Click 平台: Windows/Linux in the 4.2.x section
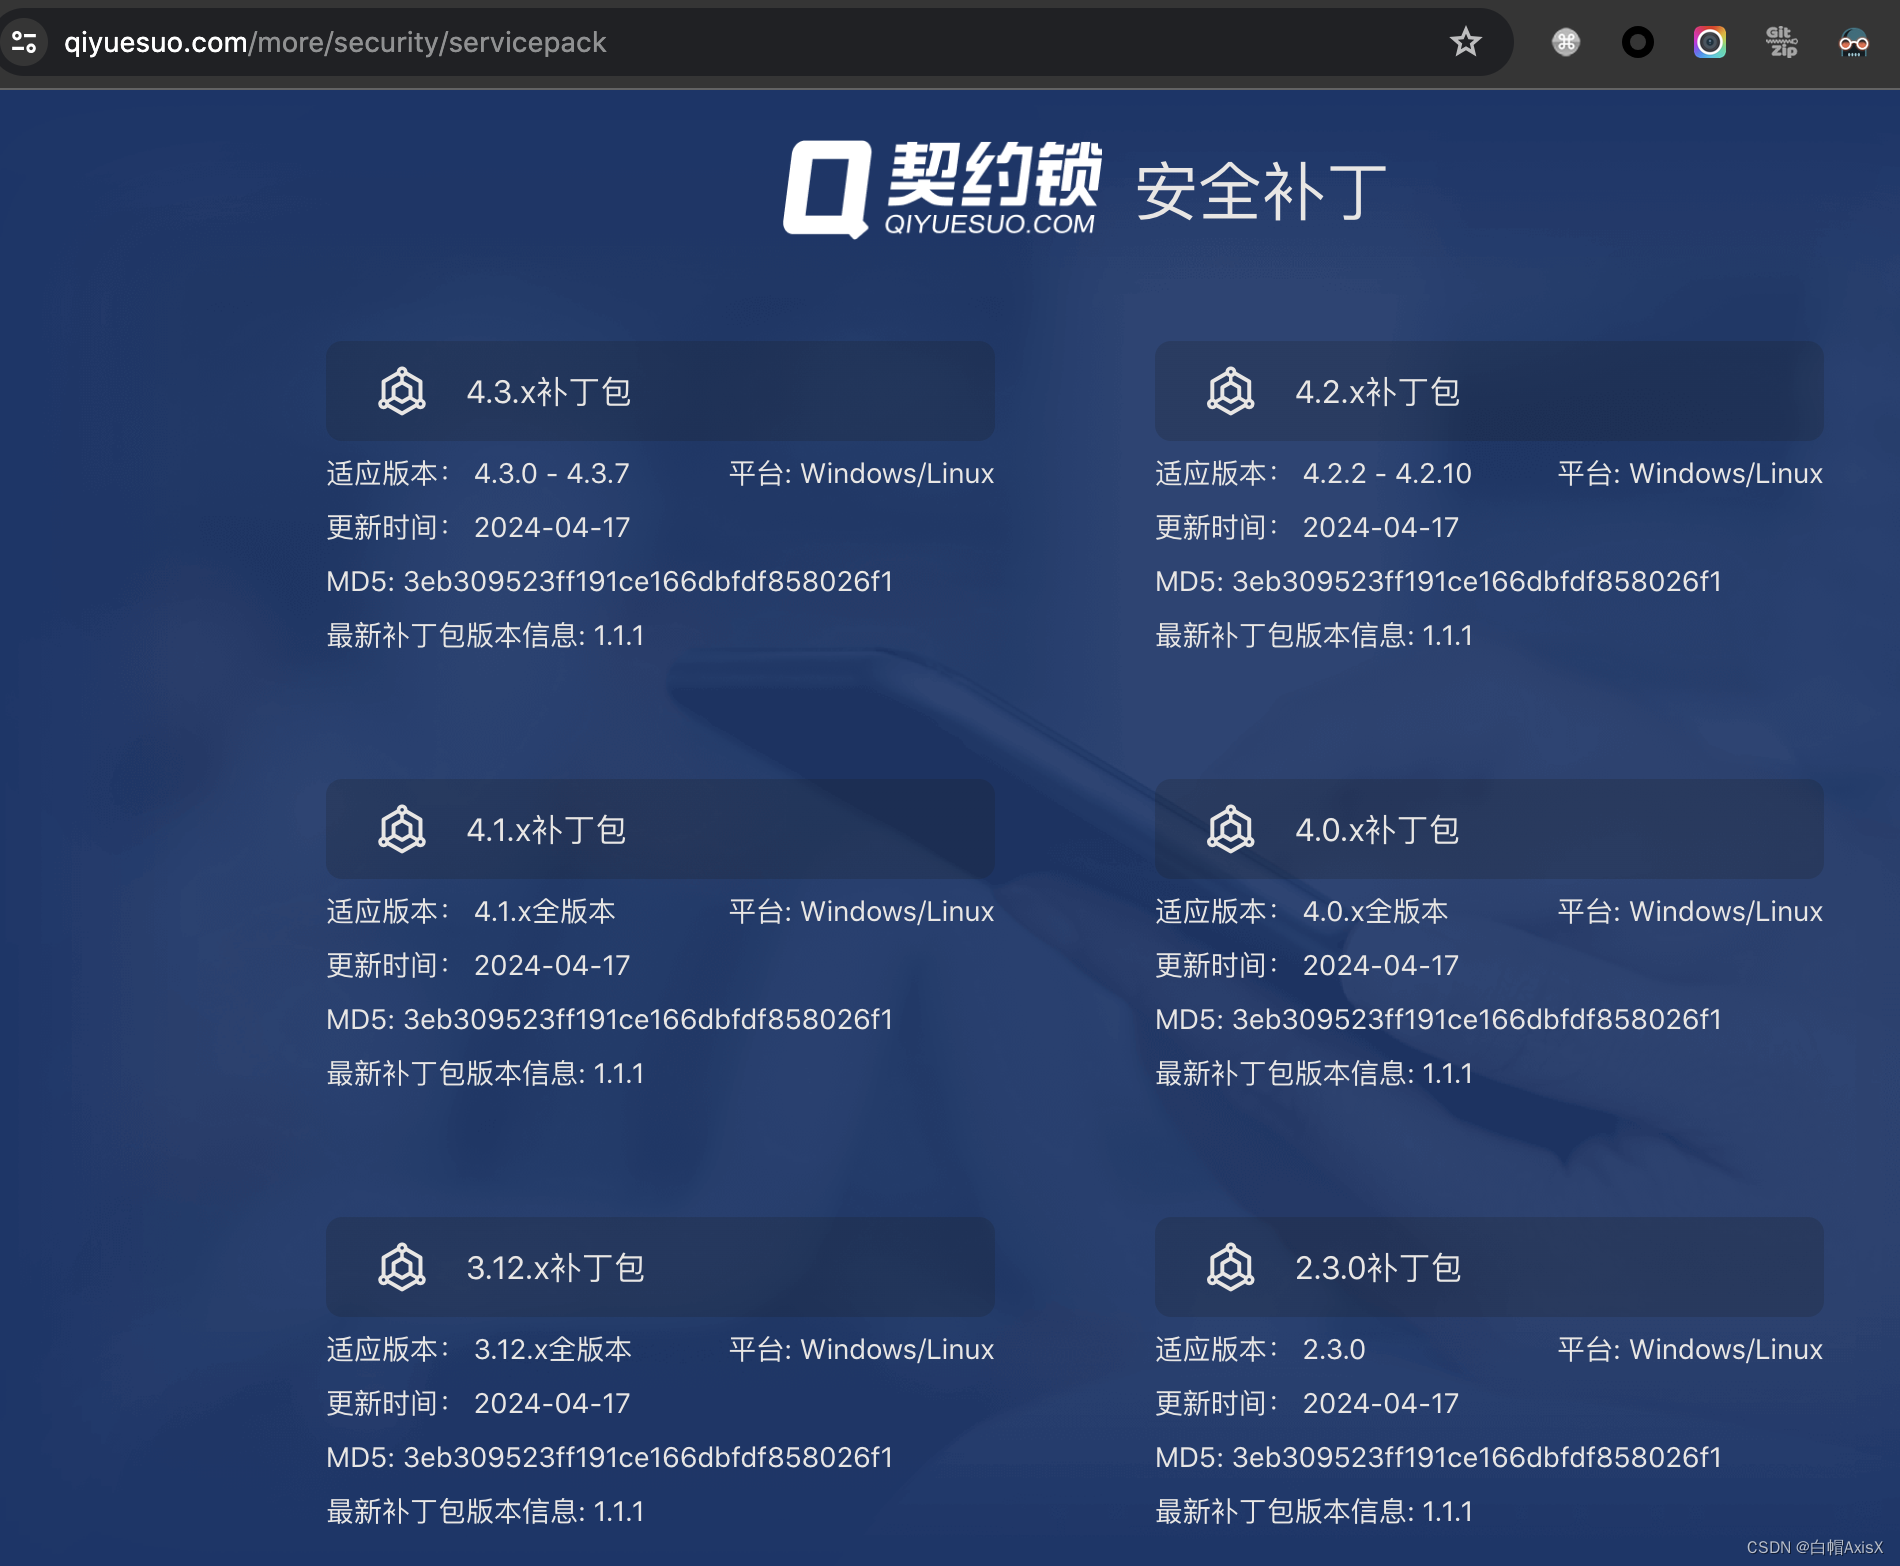Screen dimensions: 1900x1566 pos(1690,473)
